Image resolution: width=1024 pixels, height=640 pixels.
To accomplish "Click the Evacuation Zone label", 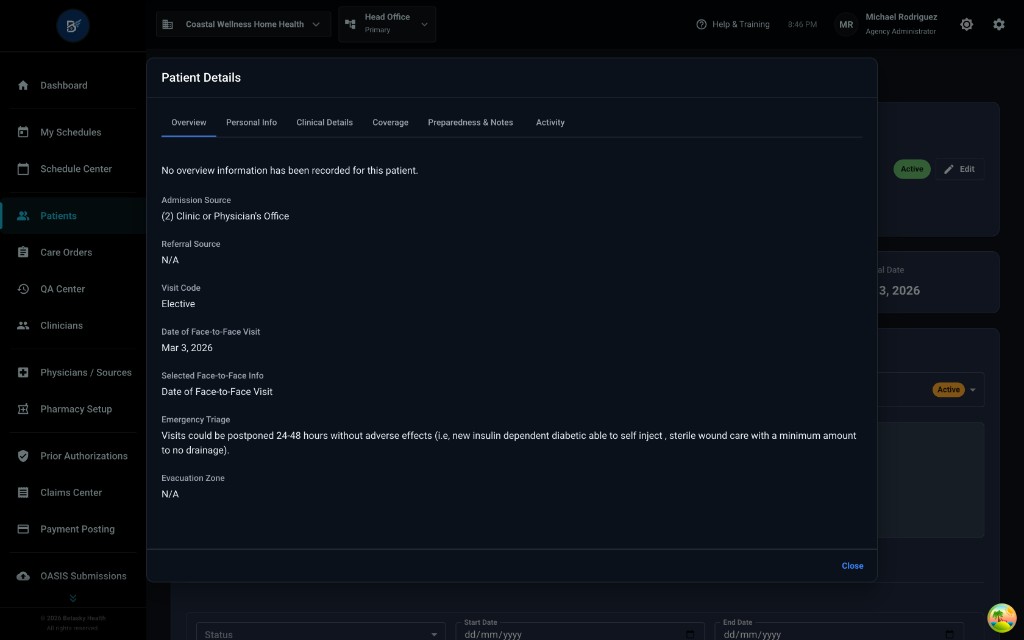I will point(193,478).
